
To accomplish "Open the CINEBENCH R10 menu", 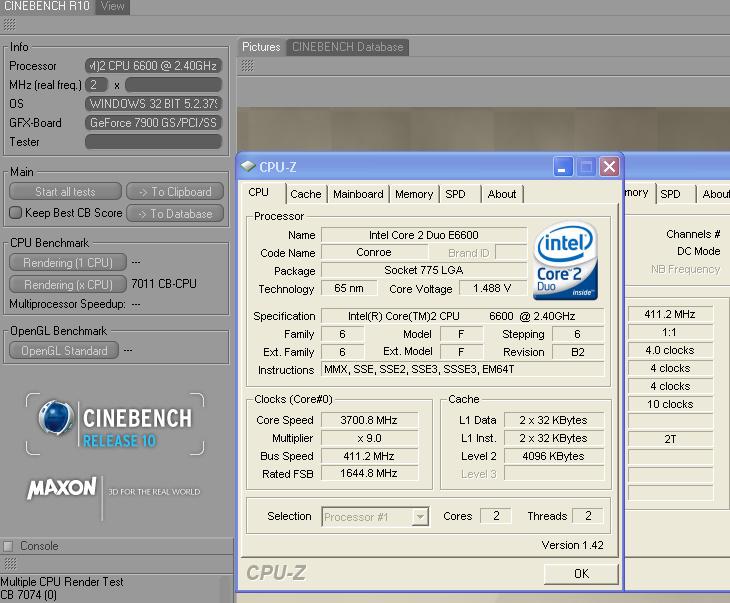I will (47, 7).
